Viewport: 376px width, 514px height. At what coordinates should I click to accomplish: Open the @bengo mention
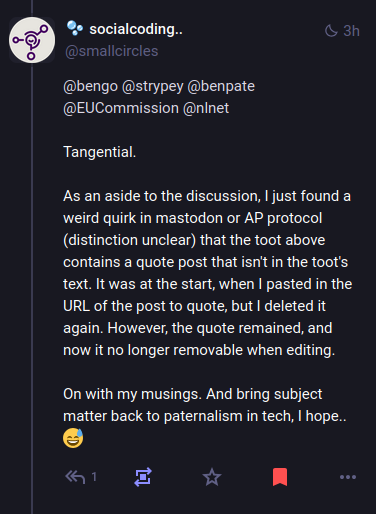90,86
